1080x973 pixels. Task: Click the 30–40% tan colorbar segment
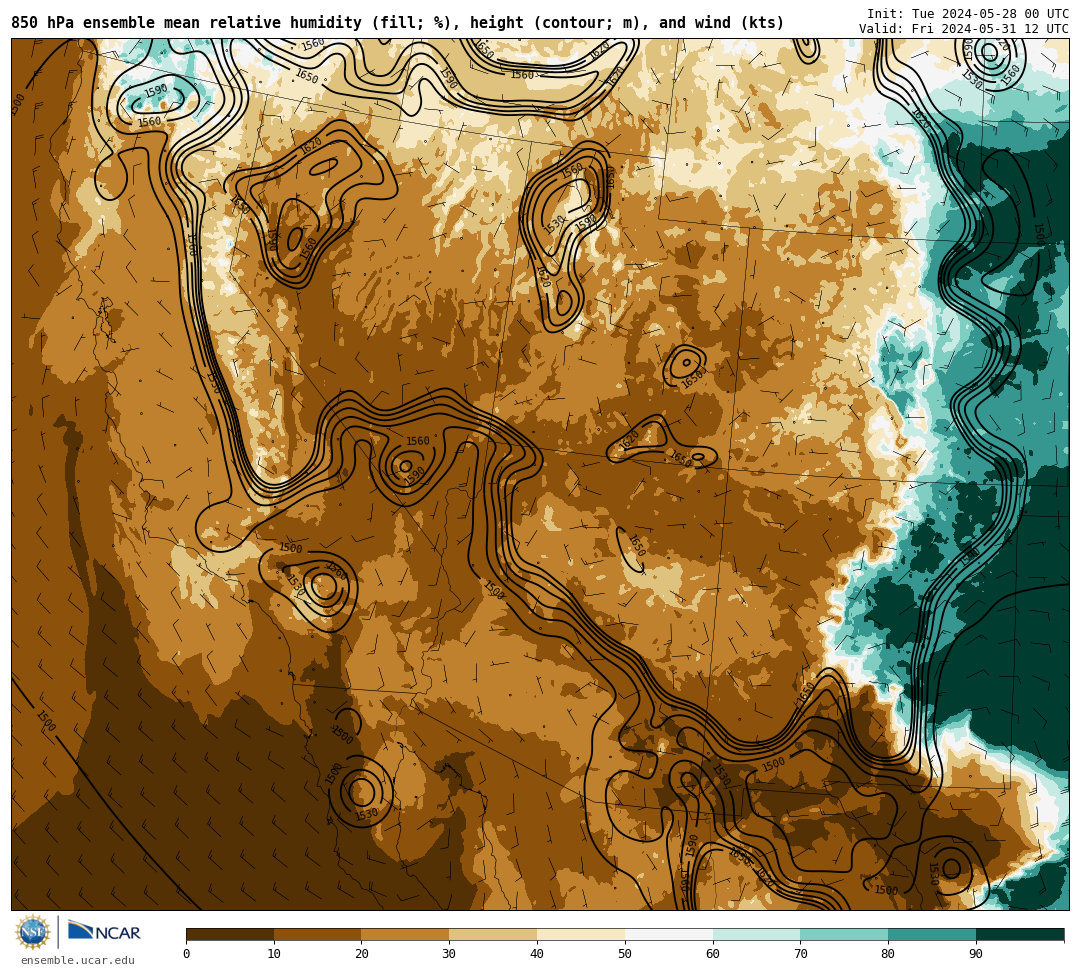[x=493, y=934]
